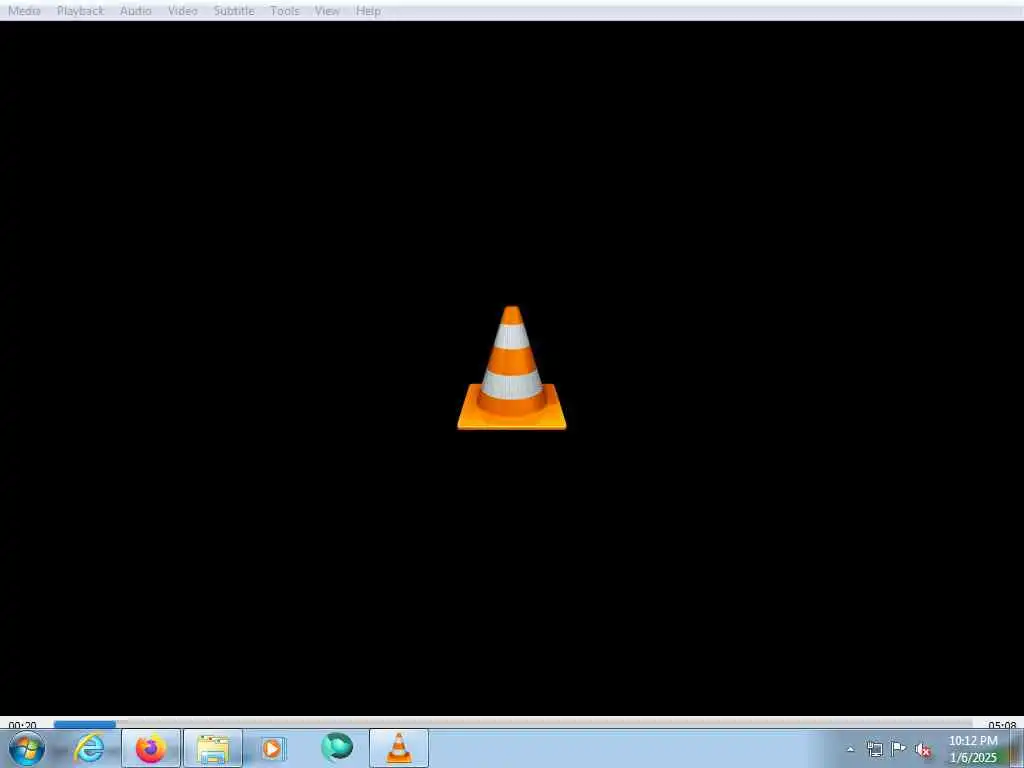Click the VLC cone logo in video area
This screenshot has width=1024, height=768.
point(511,368)
